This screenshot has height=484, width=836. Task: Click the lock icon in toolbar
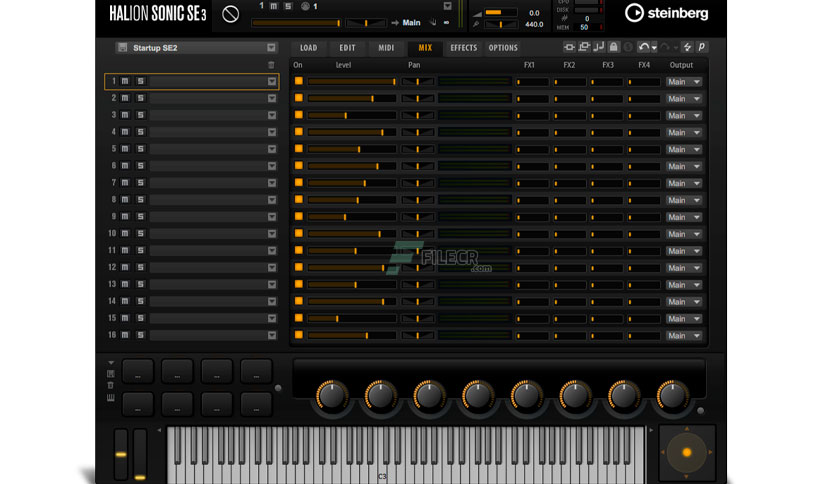614,47
